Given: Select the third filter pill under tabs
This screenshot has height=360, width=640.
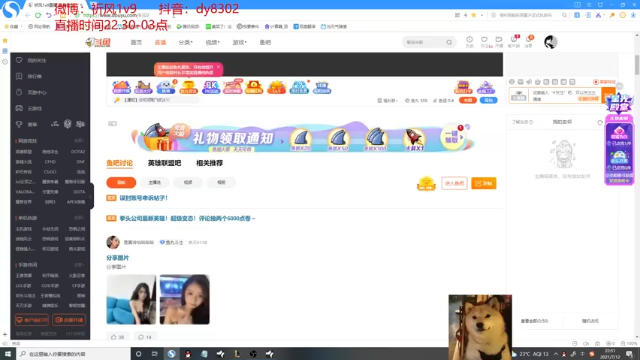Looking at the screenshot, I should pos(188,182).
